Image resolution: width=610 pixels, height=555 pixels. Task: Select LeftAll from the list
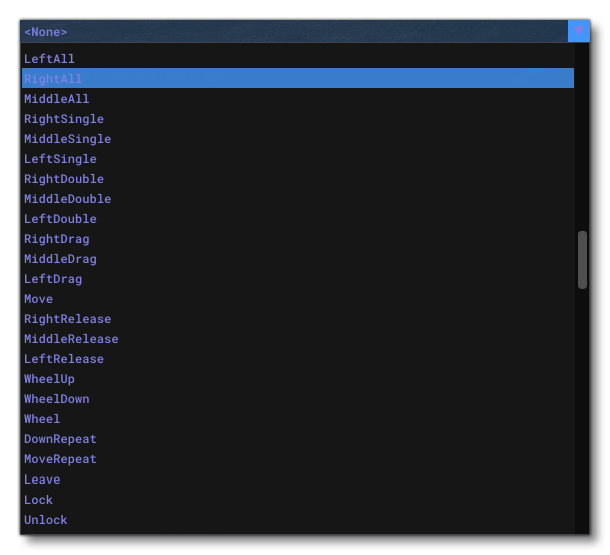[x=50, y=59]
